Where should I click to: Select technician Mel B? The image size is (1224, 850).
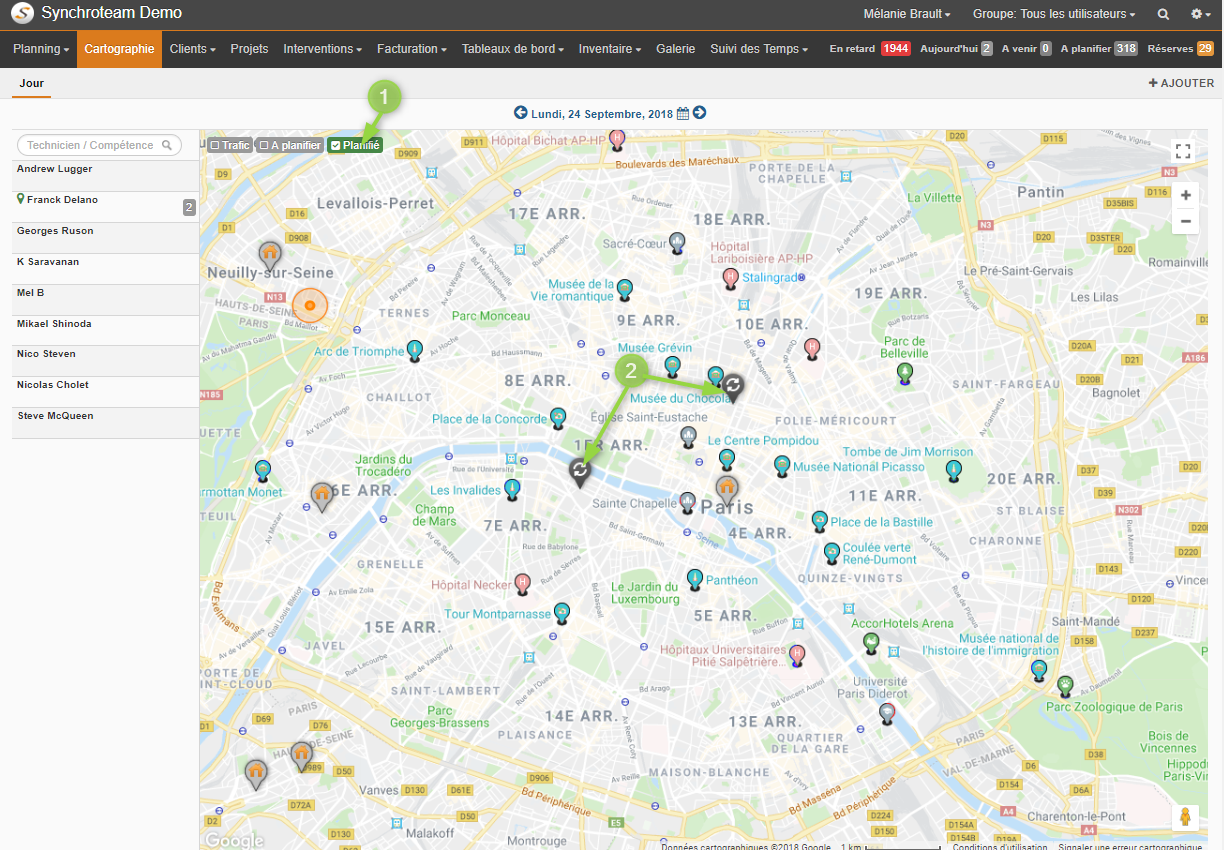(106, 300)
